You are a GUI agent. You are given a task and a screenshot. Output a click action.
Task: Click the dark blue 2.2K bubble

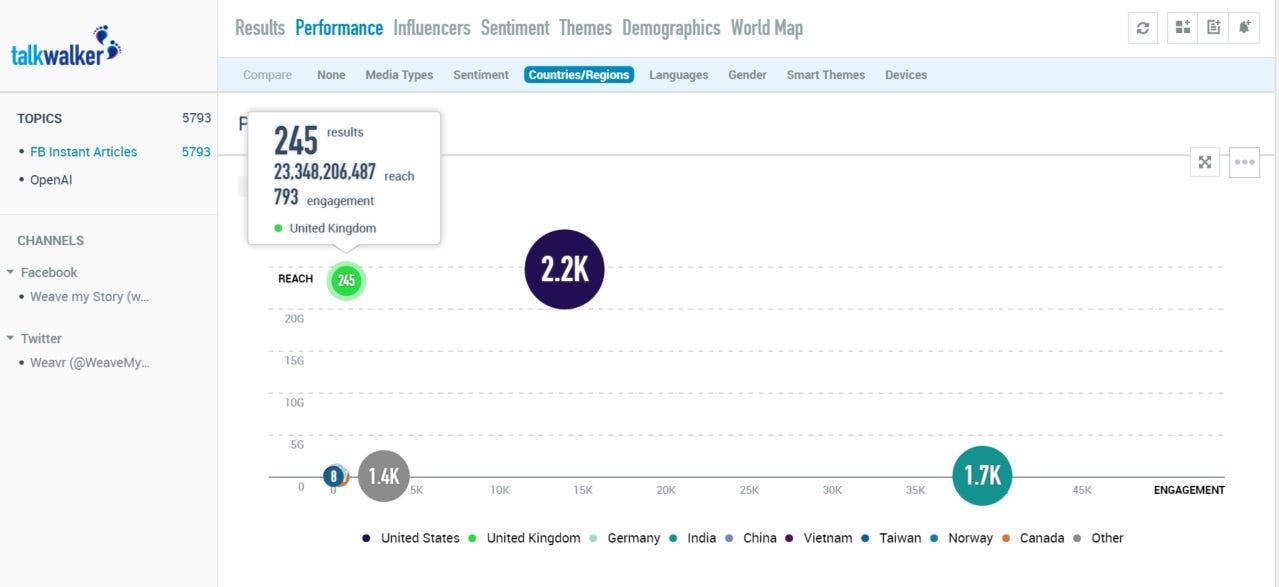pyautogui.click(x=564, y=269)
